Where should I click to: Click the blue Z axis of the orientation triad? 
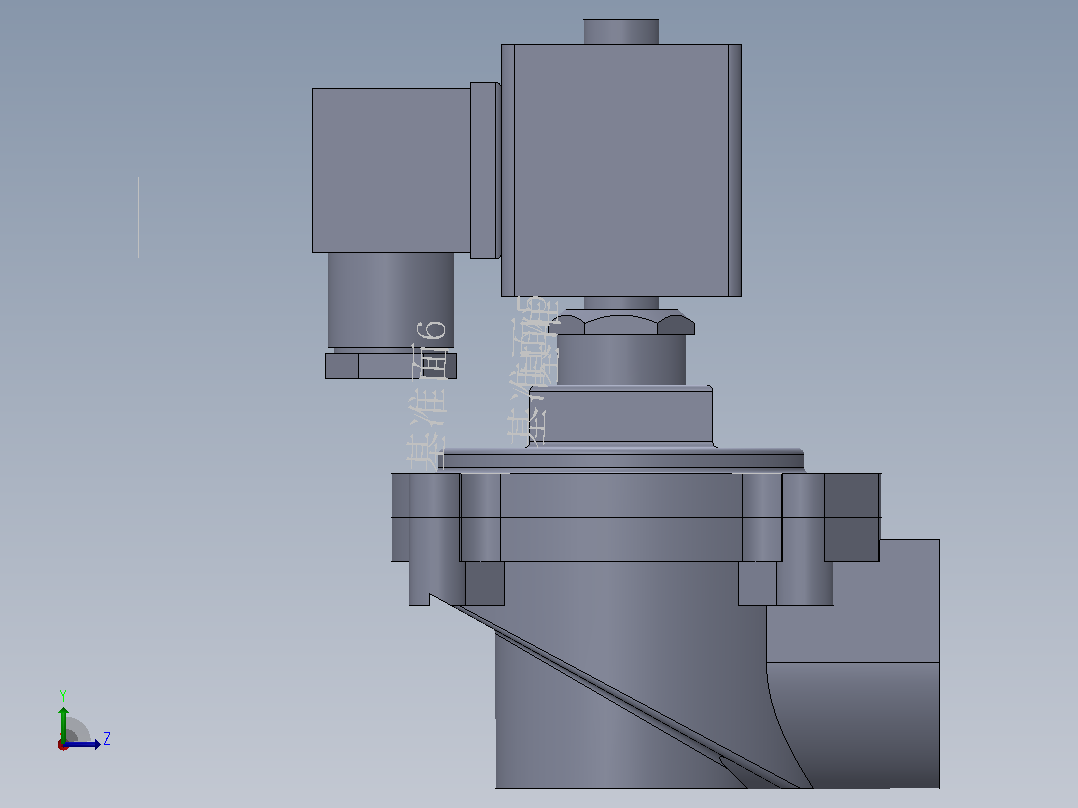pos(82,744)
